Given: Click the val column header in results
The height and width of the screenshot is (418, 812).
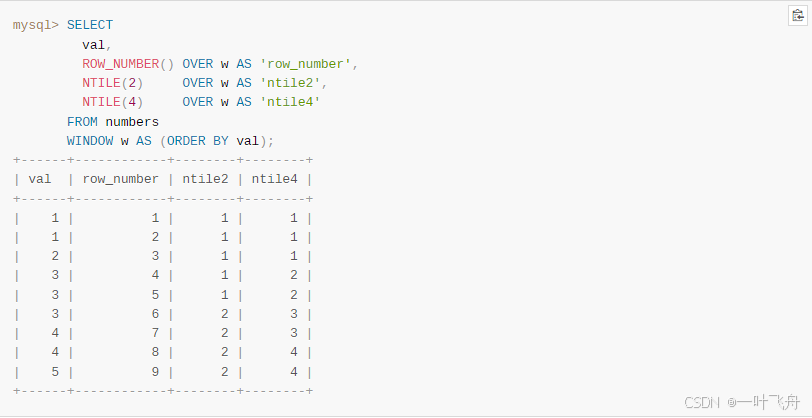Looking at the screenshot, I should tap(40, 180).
